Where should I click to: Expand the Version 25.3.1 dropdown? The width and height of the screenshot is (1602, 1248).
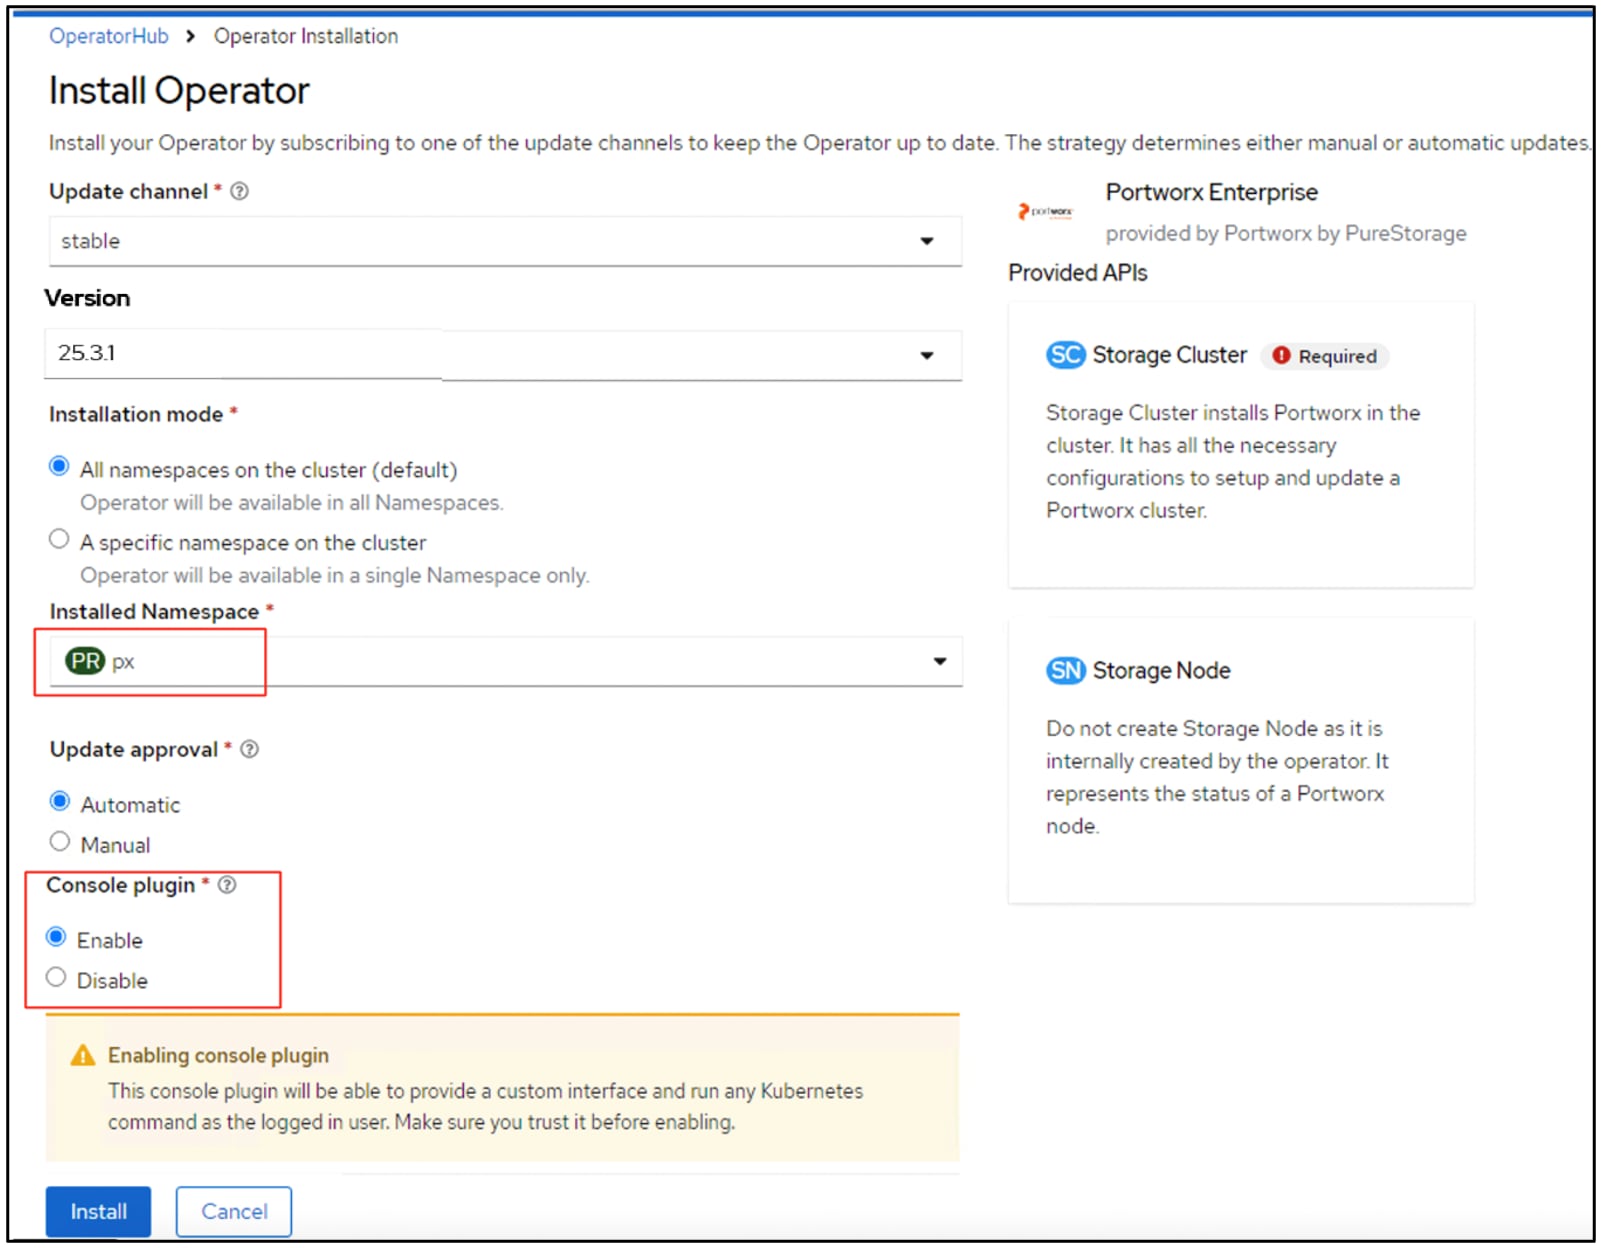pos(503,354)
